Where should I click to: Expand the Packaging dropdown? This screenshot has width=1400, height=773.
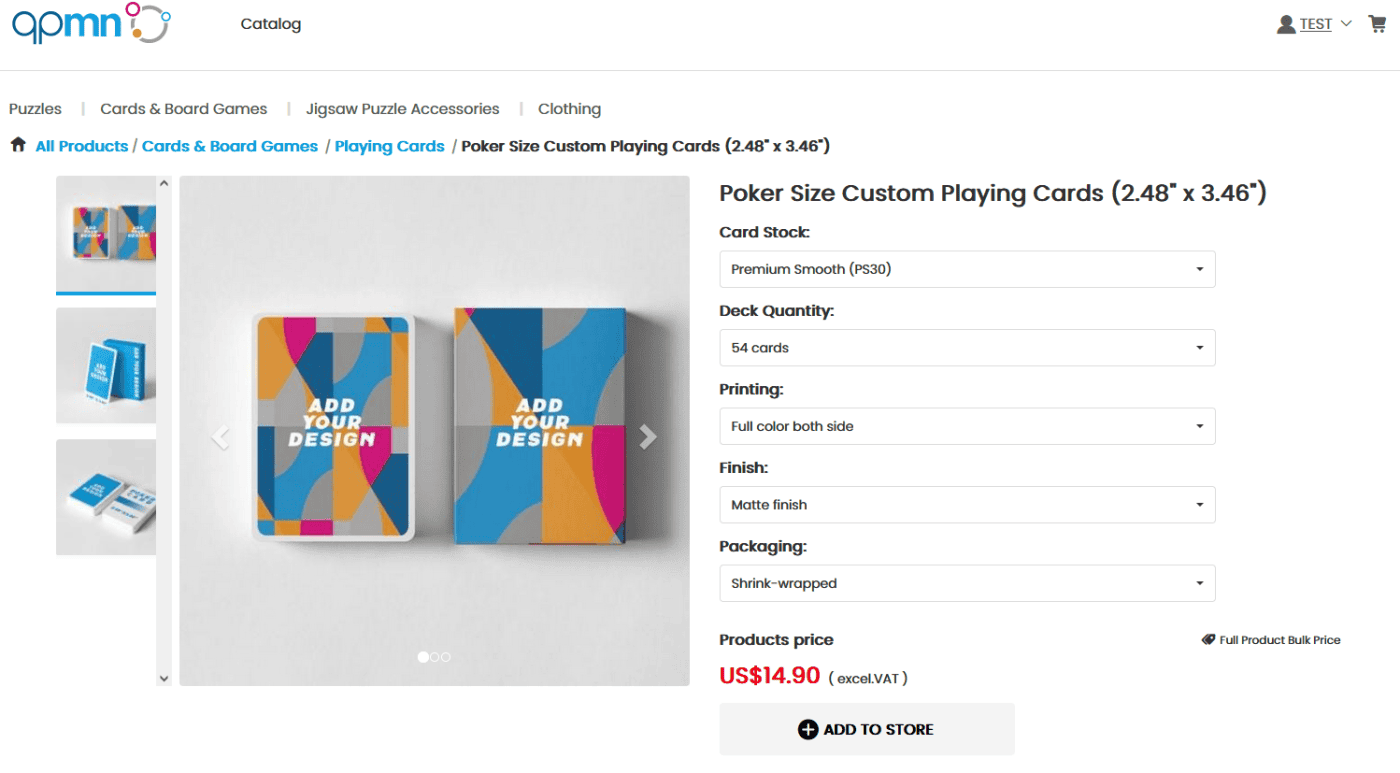point(967,584)
